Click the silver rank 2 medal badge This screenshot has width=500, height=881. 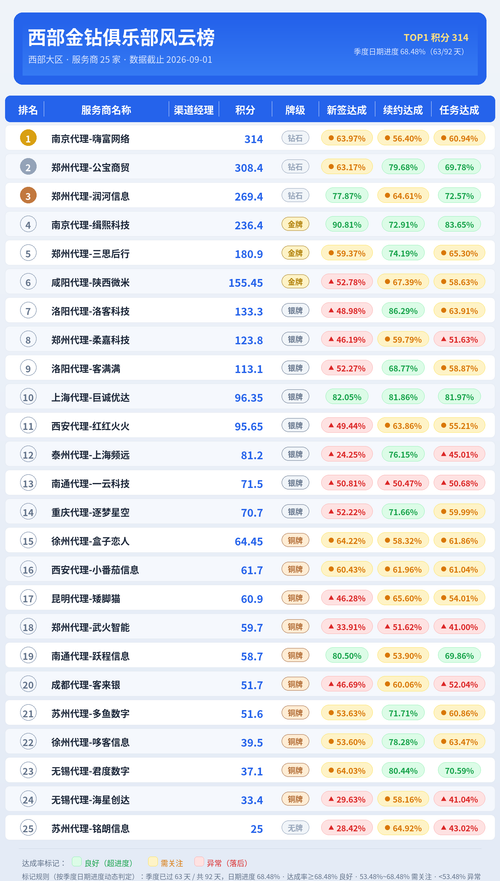28,167
